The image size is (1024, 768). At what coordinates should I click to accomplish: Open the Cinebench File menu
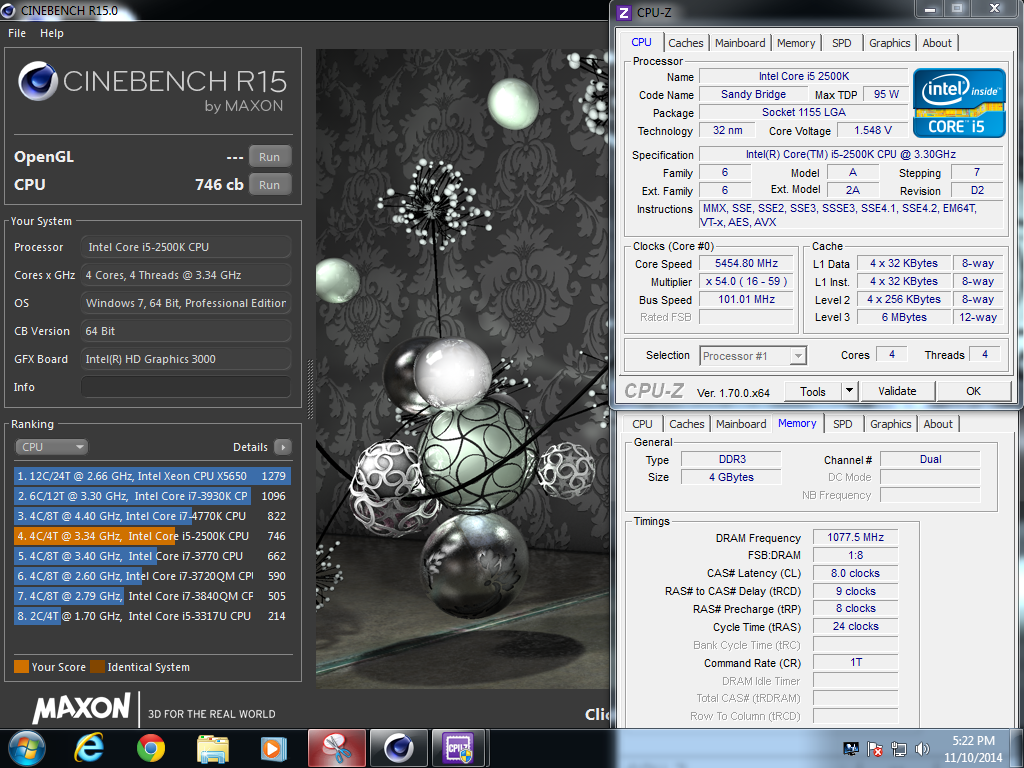pos(17,33)
